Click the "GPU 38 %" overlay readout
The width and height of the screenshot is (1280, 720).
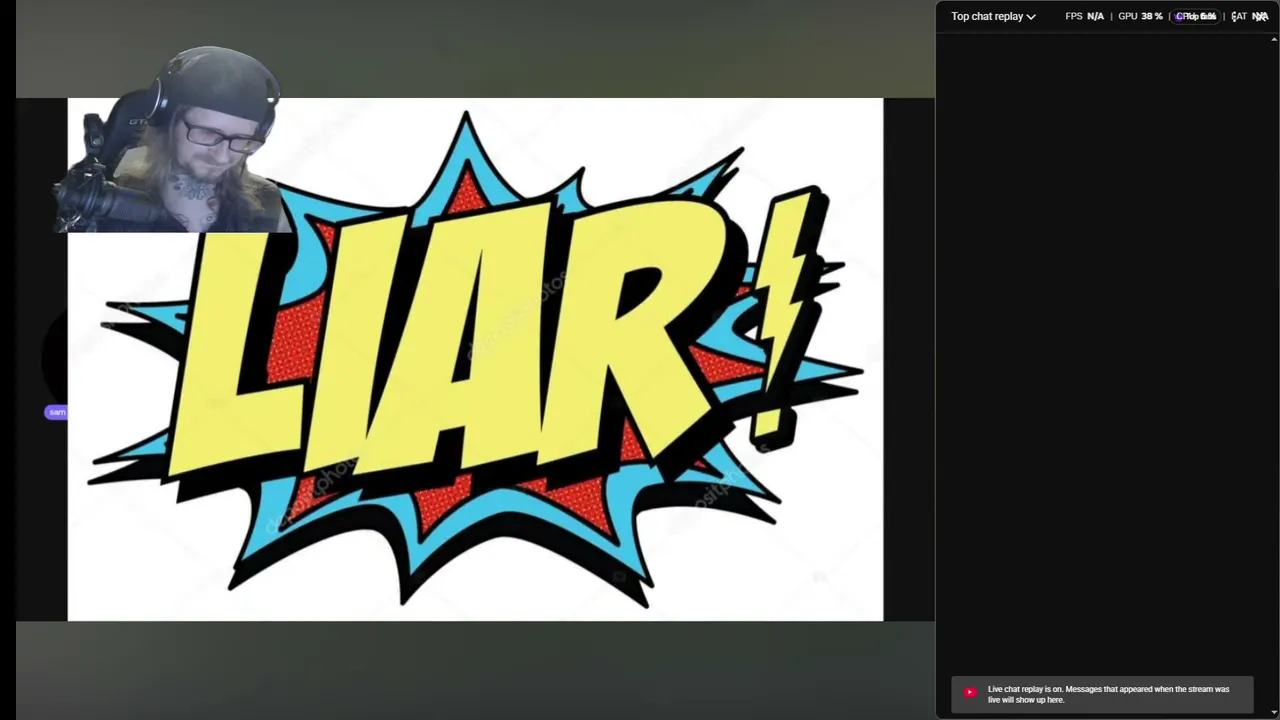(x=1140, y=16)
